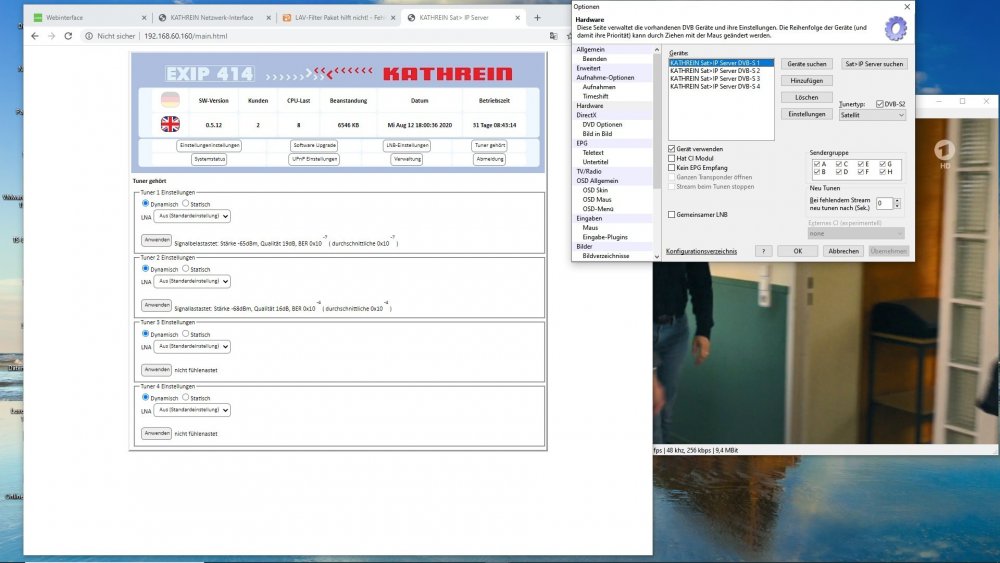The width and height of the screenshot is (1000, 563).
Task: Open the "Konfigurationsverzeichnis" link
Action: (701, 251)
